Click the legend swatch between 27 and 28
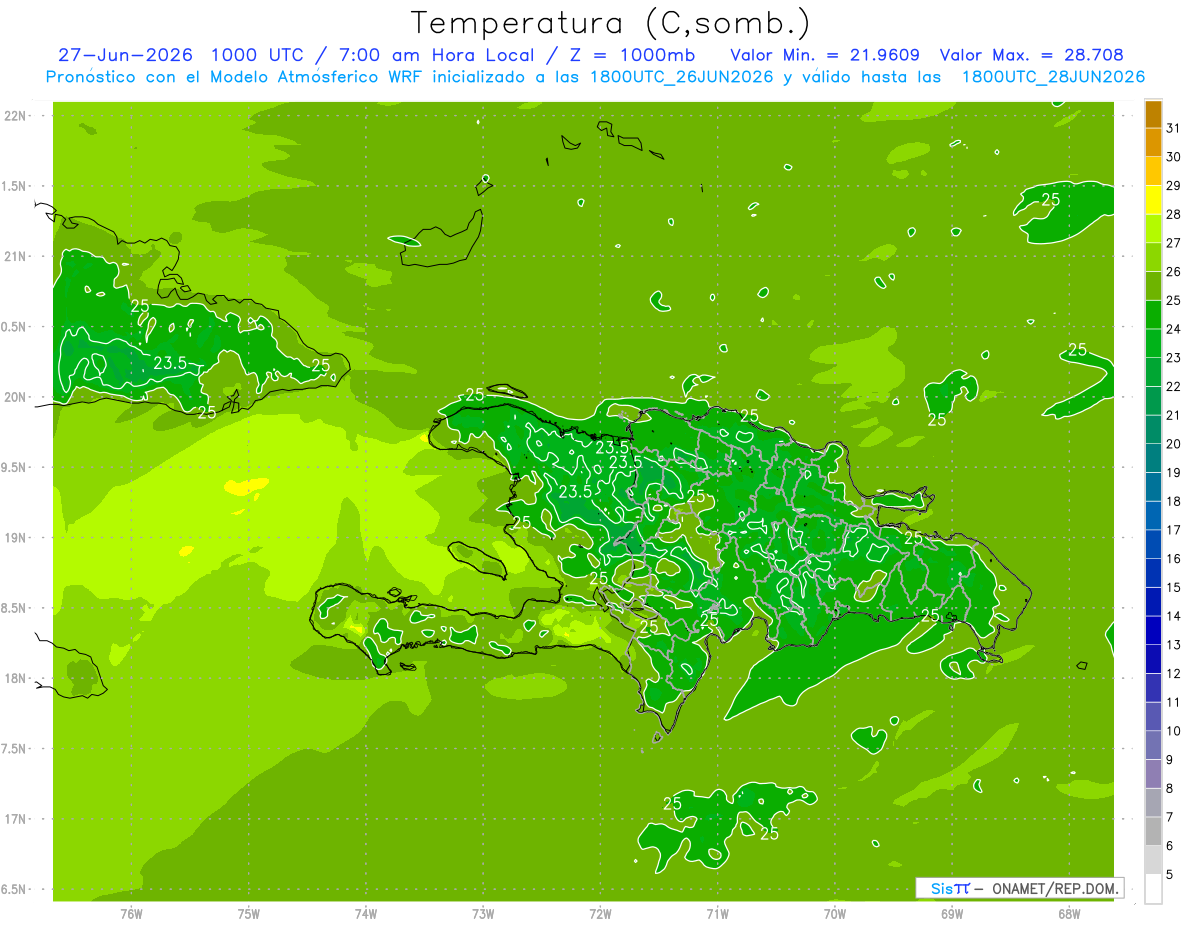The image size is (1200, 927). tap(1153, 229)
